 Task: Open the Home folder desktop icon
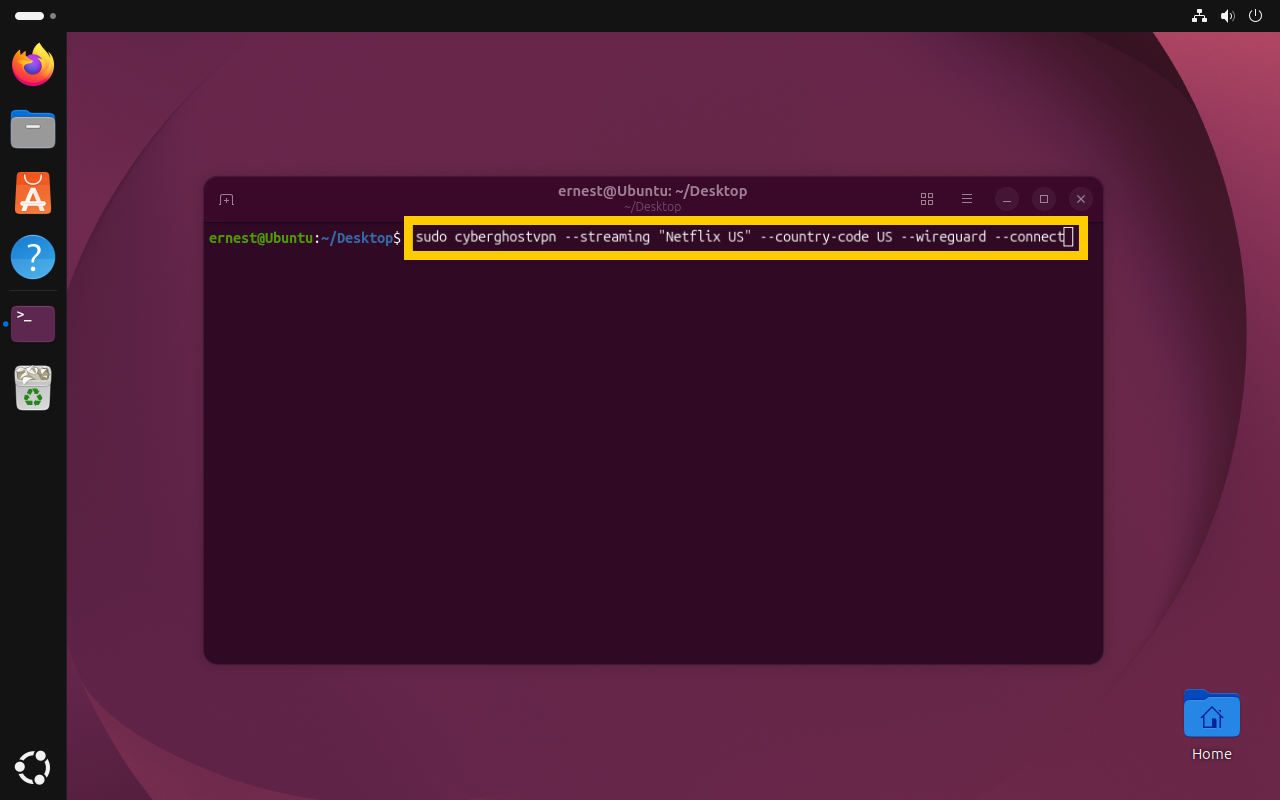click(x=1211, y=726)
